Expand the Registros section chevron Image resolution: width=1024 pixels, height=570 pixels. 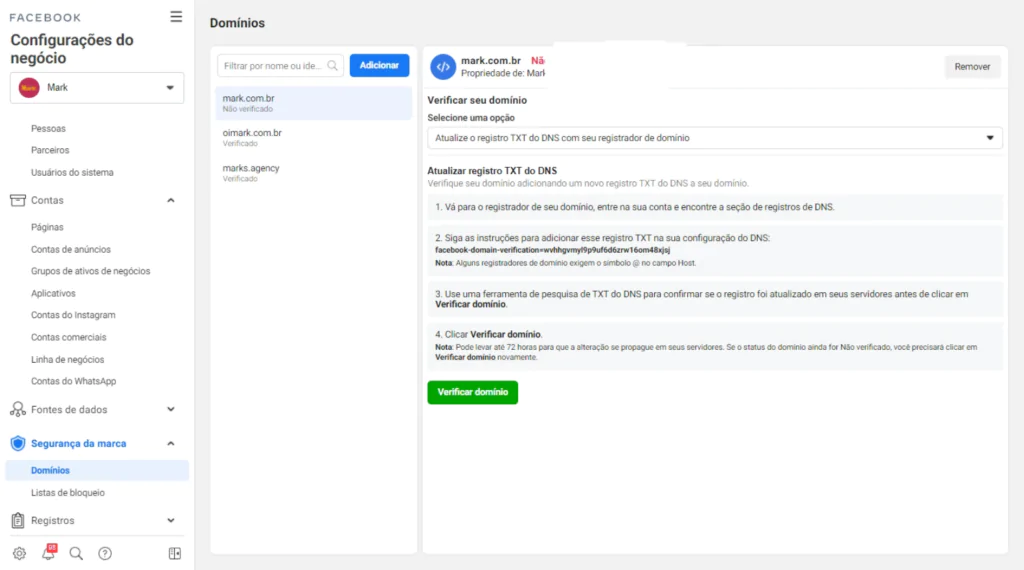[170, 520]
